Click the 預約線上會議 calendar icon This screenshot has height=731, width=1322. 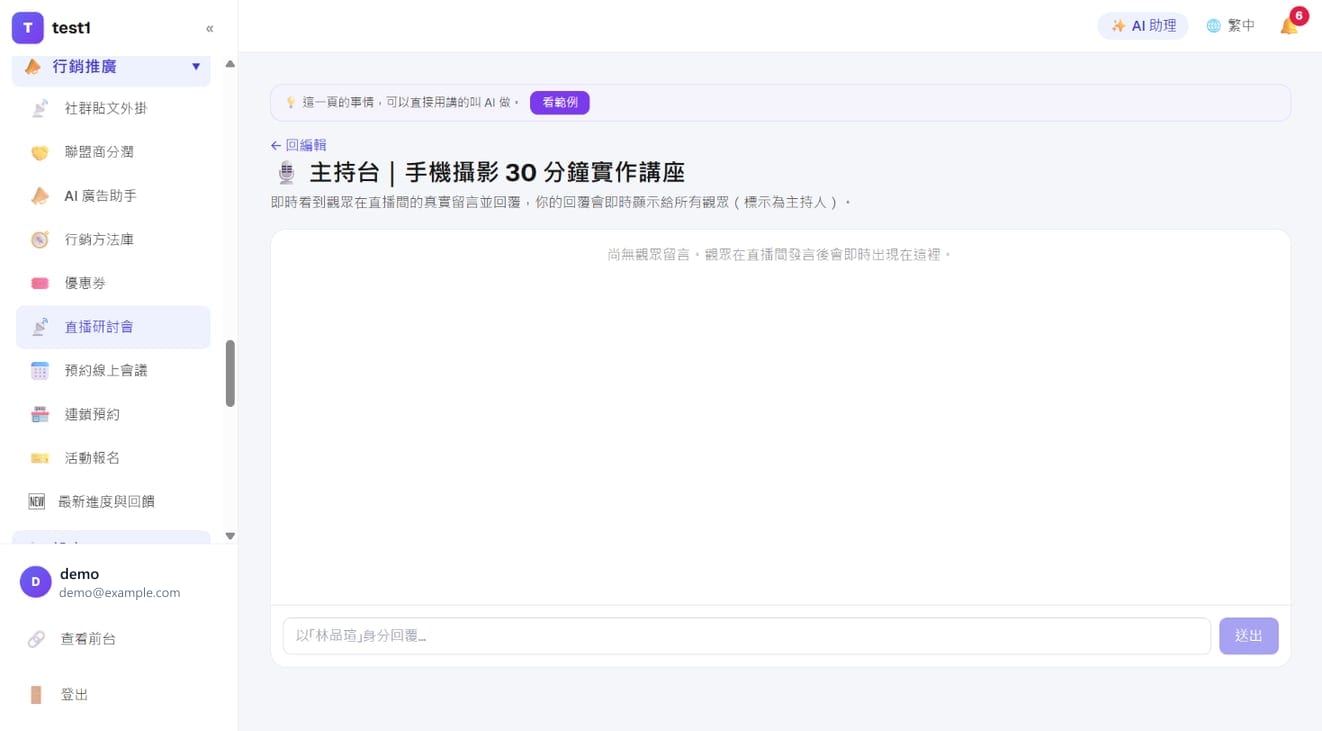coord(40,371)
